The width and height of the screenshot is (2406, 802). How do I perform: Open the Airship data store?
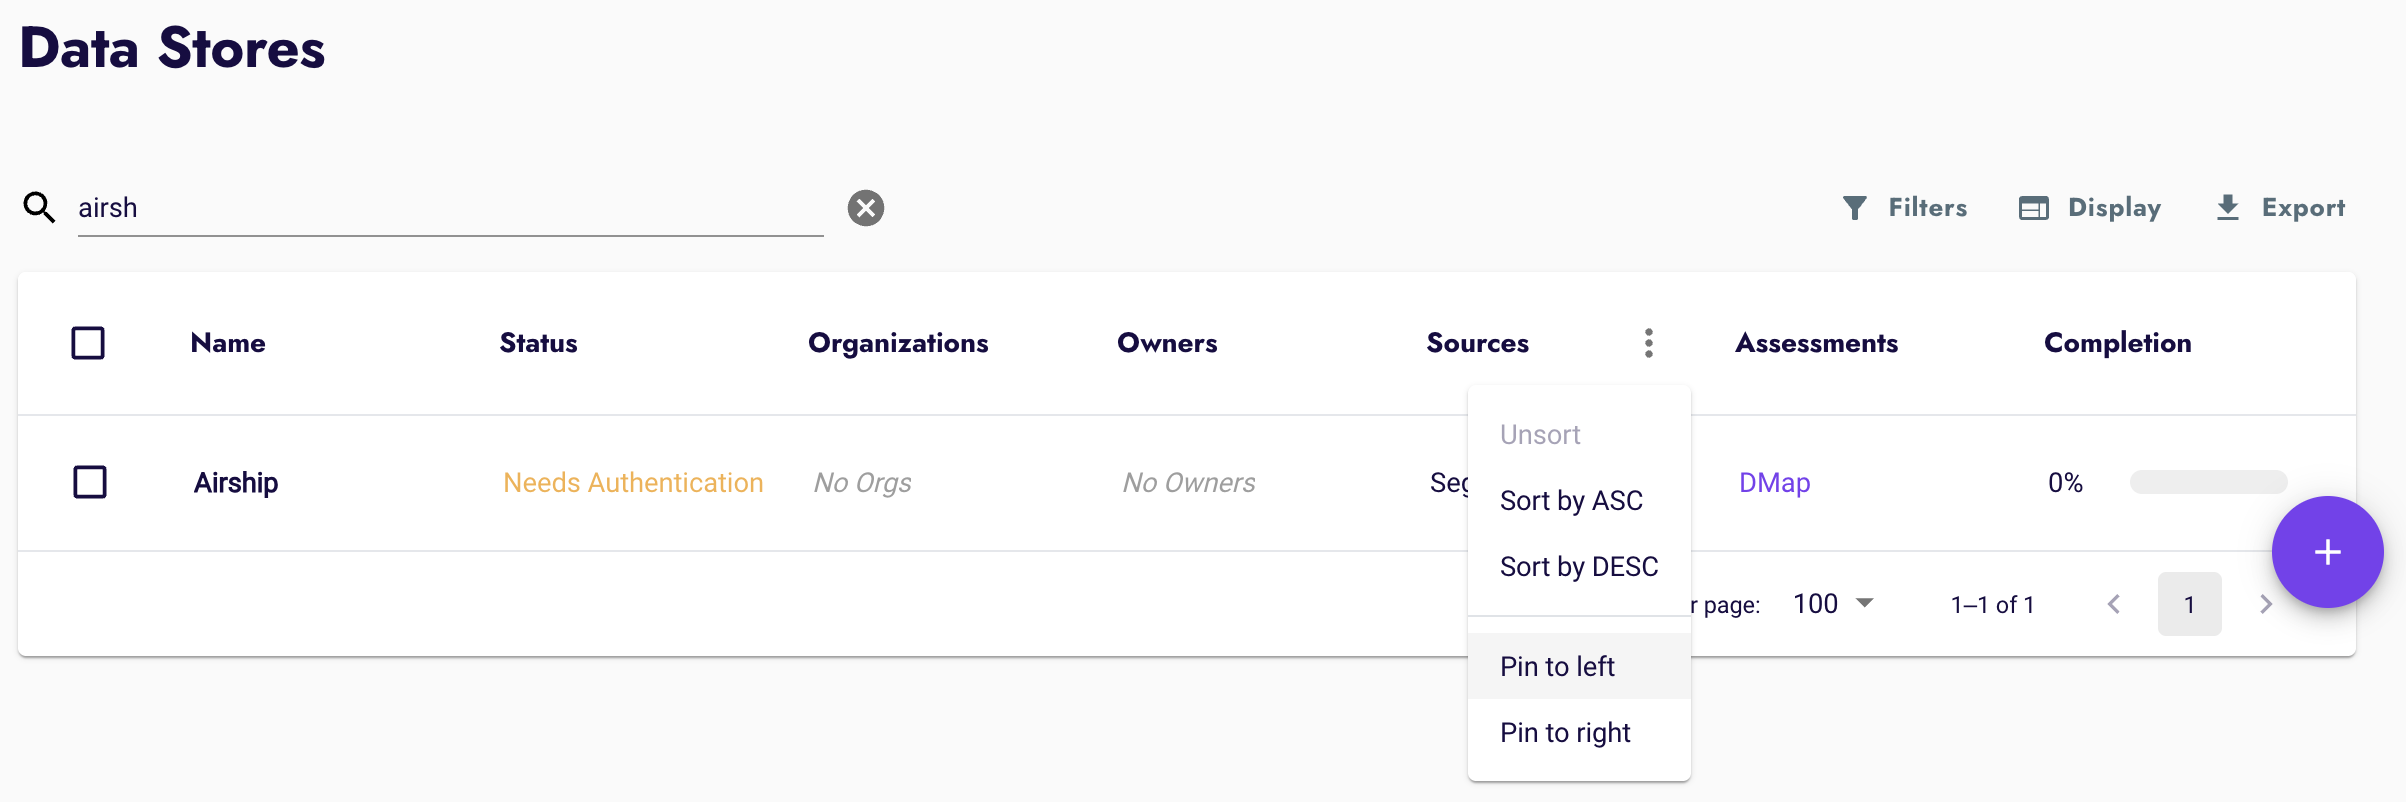coord(236,483)
